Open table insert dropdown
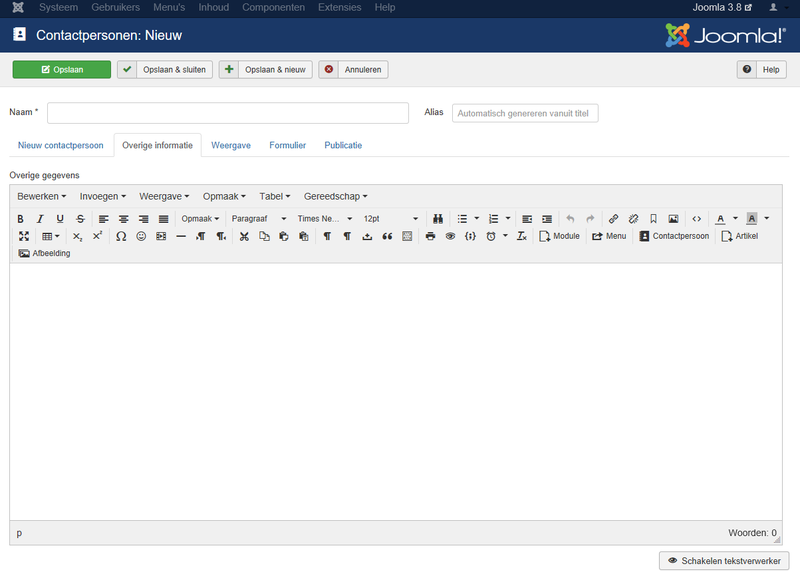The image size is (800, 580). pyautogui.click(x=51, y=236)
